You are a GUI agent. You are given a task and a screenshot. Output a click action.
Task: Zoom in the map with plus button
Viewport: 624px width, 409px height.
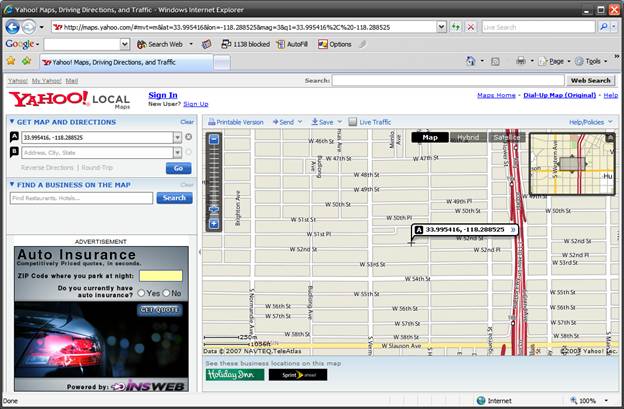[x=214, y=224]
